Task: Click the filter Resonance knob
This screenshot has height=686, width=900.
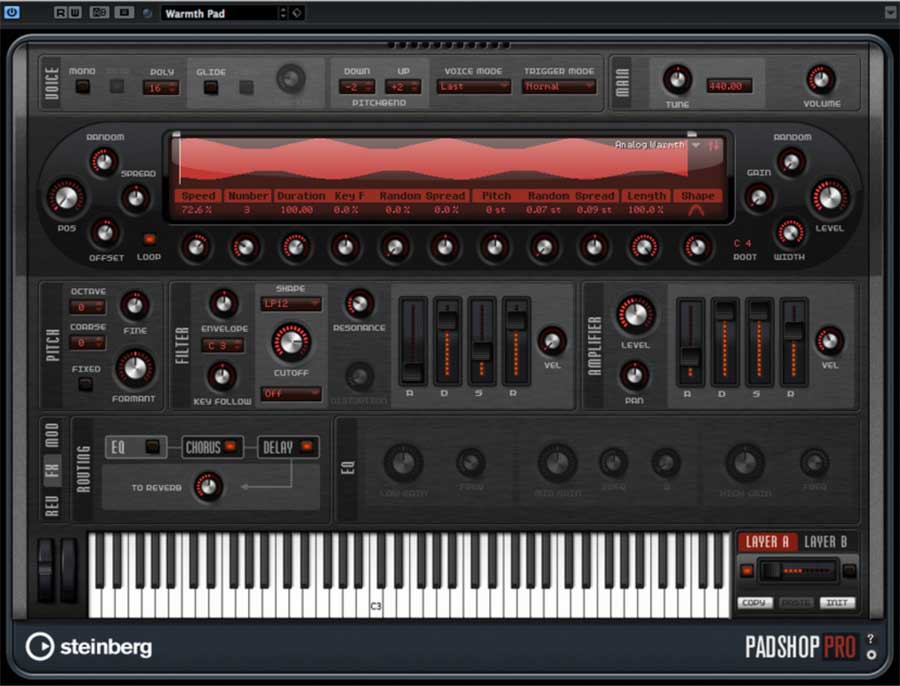Action: point(359,303)
